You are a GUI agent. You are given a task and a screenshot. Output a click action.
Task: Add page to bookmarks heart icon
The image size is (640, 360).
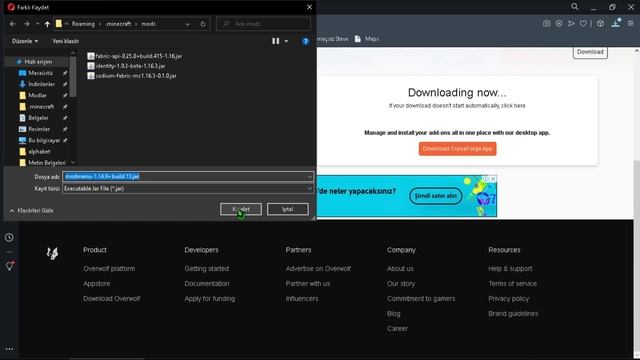tap(583, 24)
